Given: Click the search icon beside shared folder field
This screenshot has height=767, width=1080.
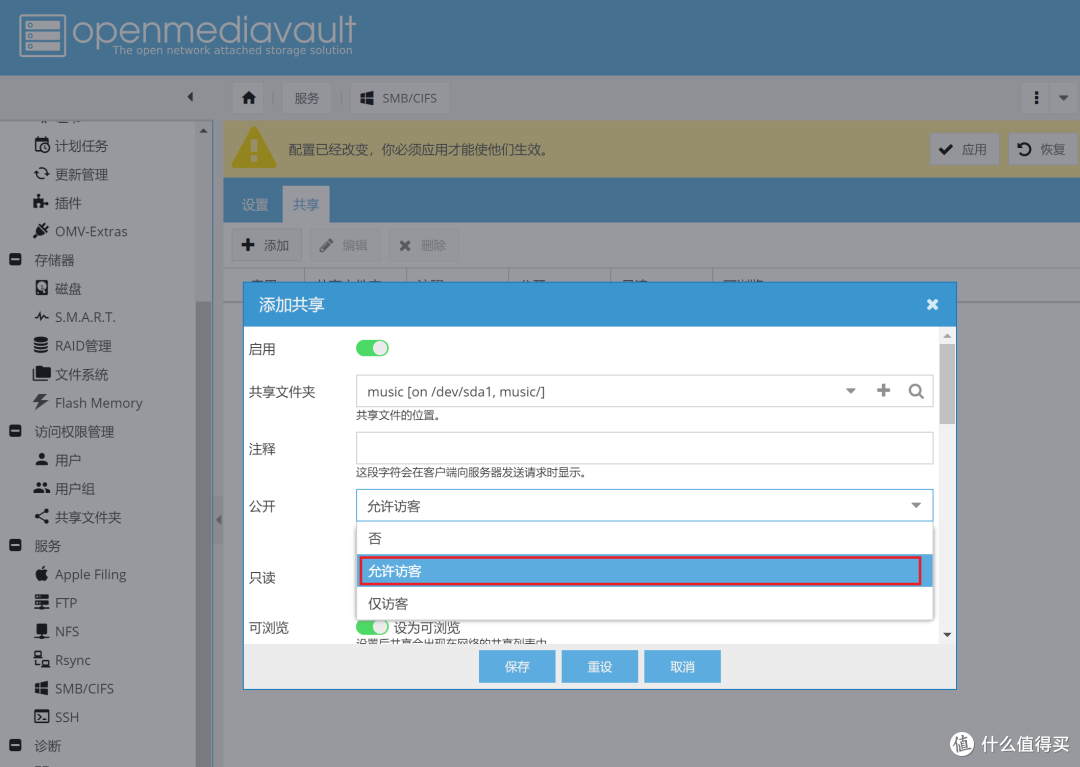Looking at the screenshot, I should pos(916,391).
